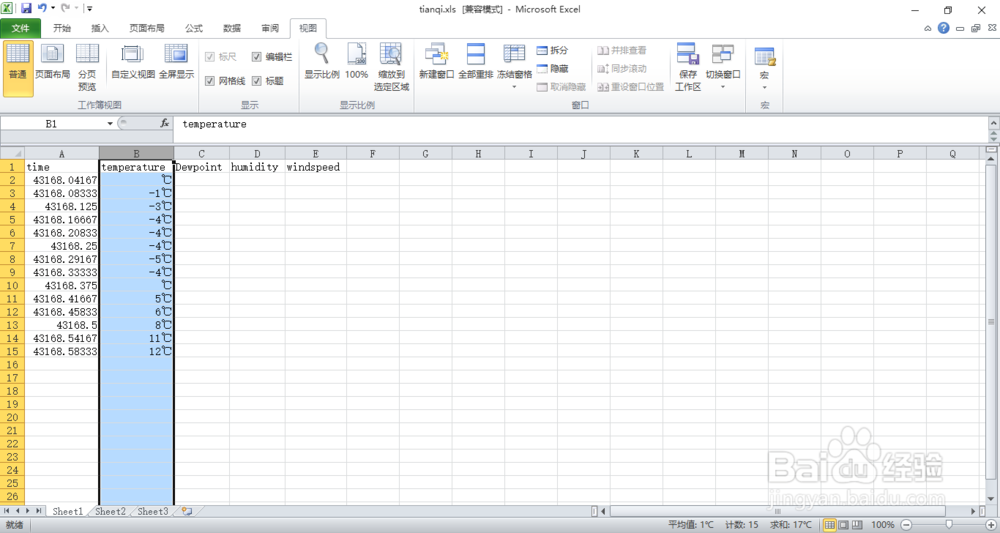Click first sheet navigation arrow

(x=6, y=511)
